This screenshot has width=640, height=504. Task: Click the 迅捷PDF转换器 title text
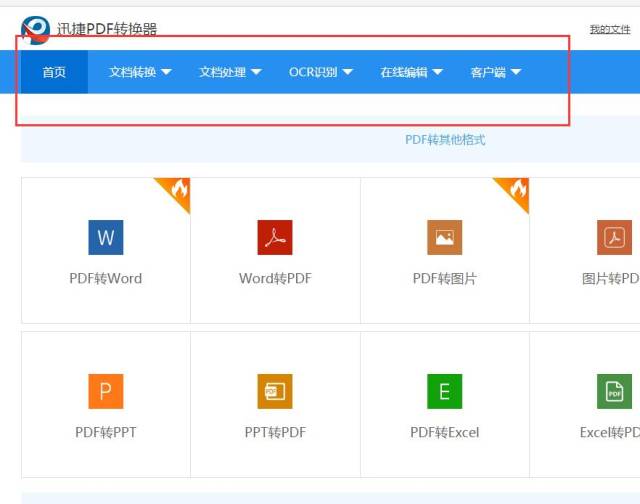tap(107, 29)
